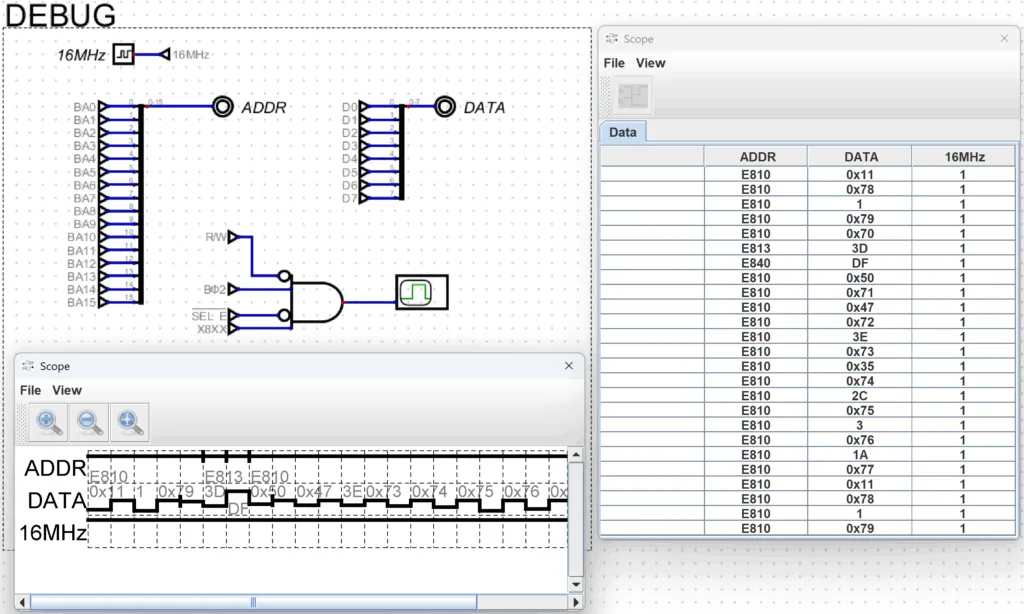Screen dimensions: 1024x614
Task: Click the address bus splitter bar
Action: click(x=141, y=204)
